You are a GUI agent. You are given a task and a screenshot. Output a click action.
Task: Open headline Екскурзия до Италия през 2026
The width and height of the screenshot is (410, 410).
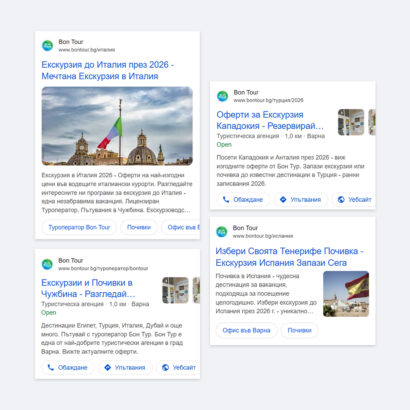tap(108, 70)
